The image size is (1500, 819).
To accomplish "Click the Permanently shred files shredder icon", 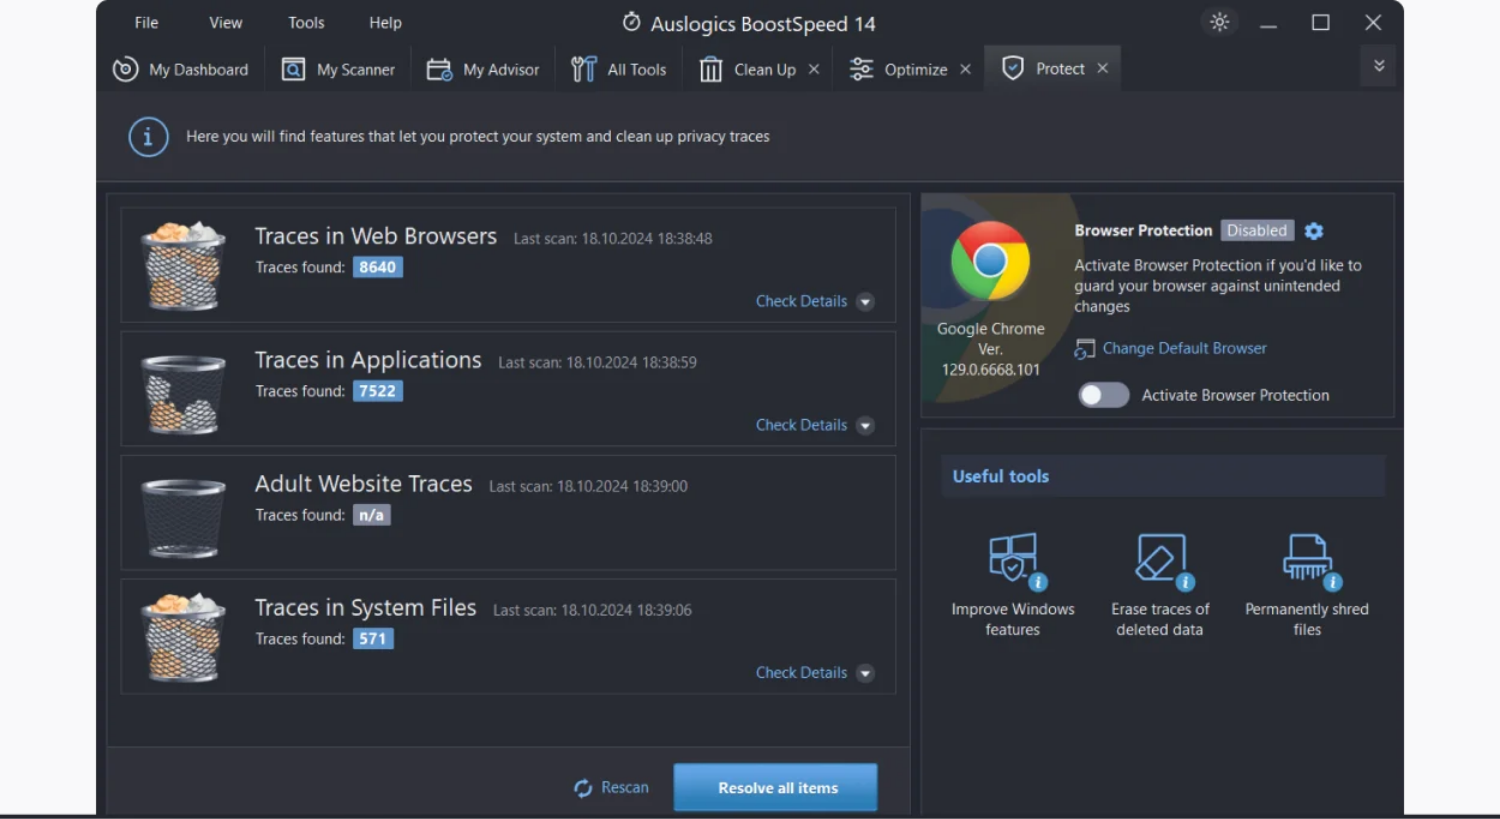I will 1306,559.
